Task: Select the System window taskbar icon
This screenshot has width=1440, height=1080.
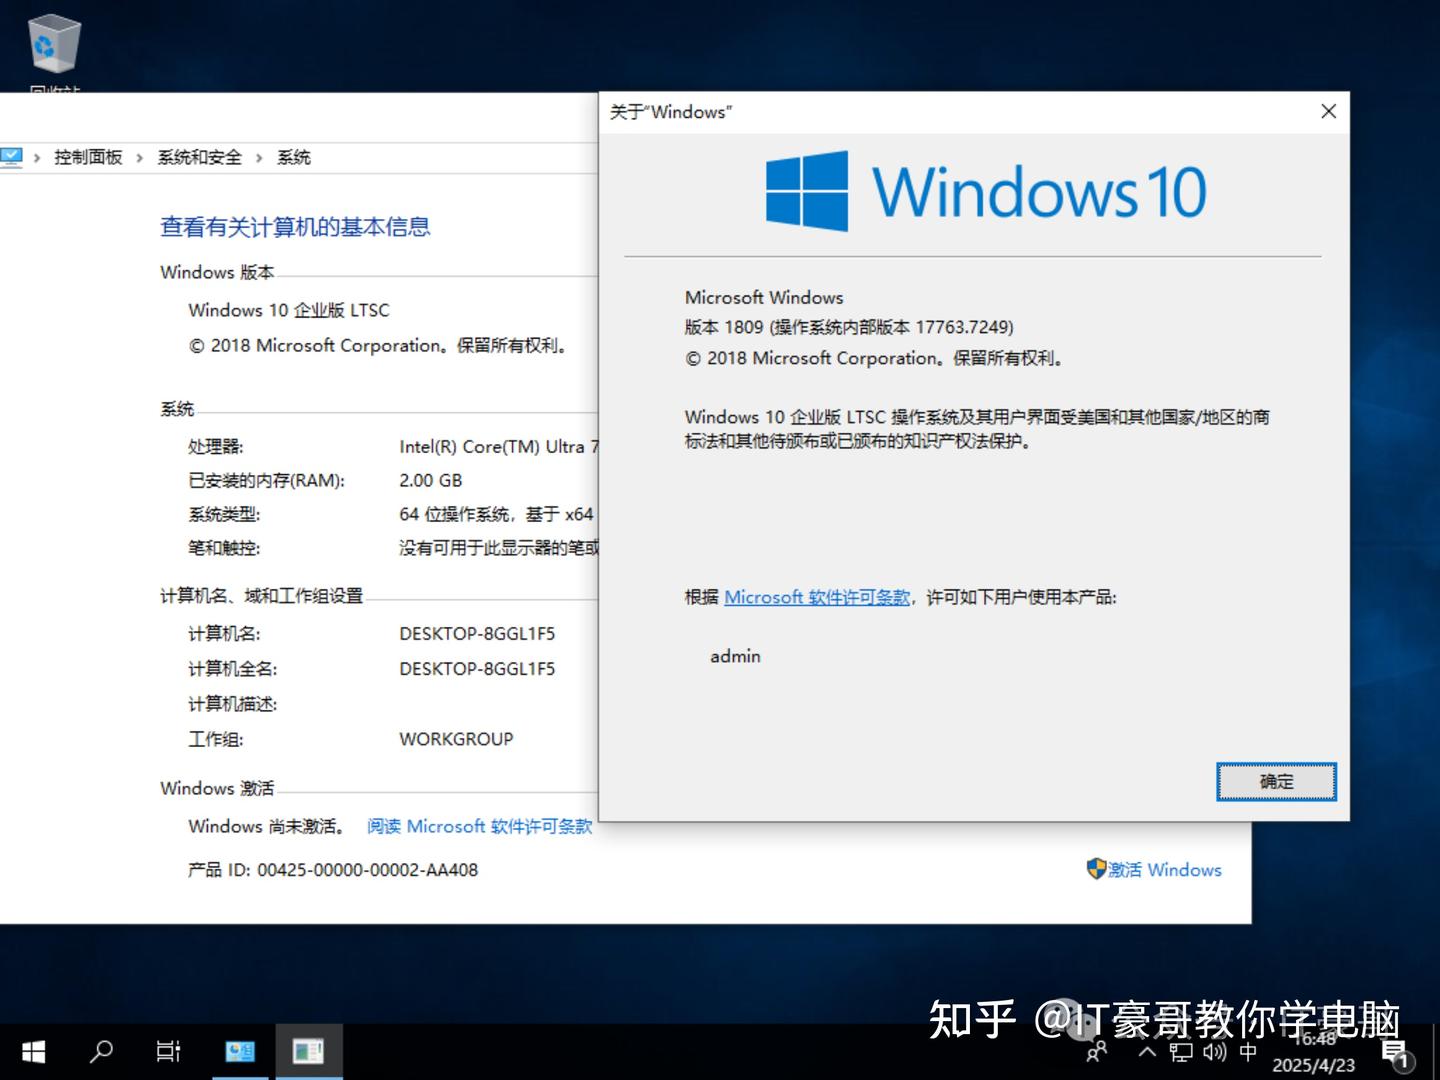Action: (309, 1051)
